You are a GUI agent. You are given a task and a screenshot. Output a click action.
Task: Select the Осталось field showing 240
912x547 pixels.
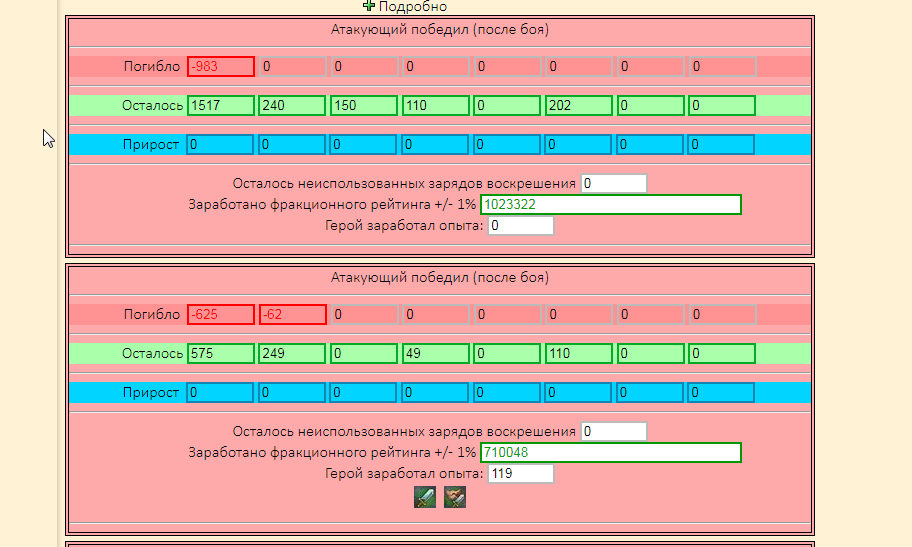(292, 105)
